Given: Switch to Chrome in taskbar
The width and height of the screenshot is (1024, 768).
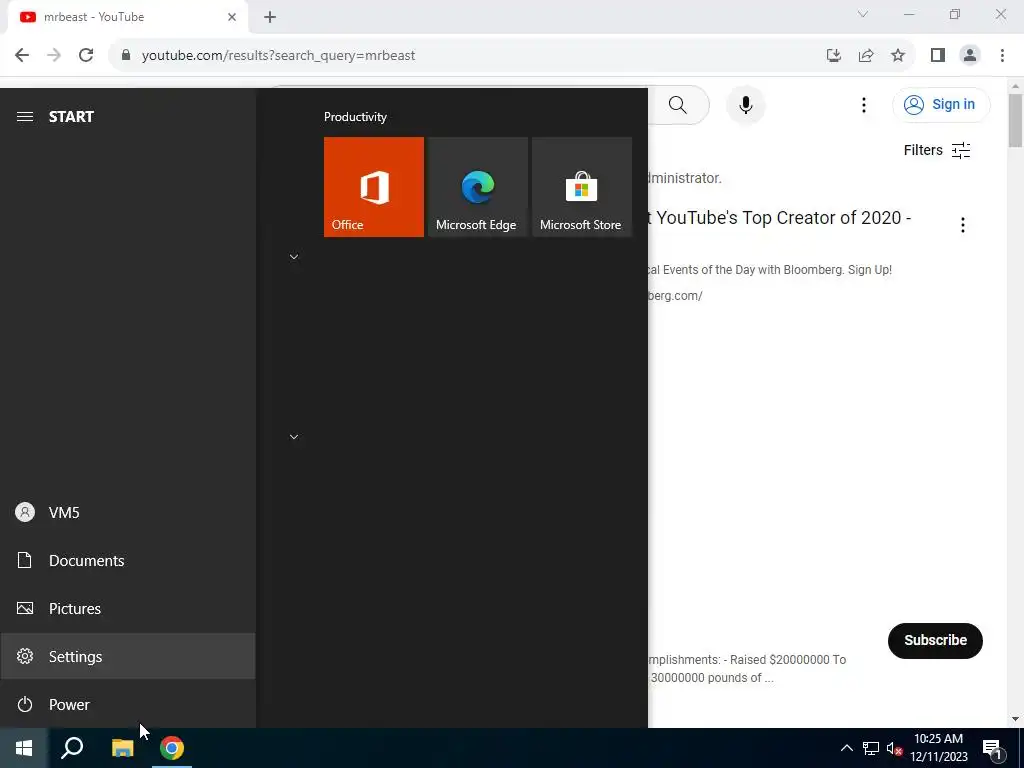Looking at the screenshot, I should (172, 748).
